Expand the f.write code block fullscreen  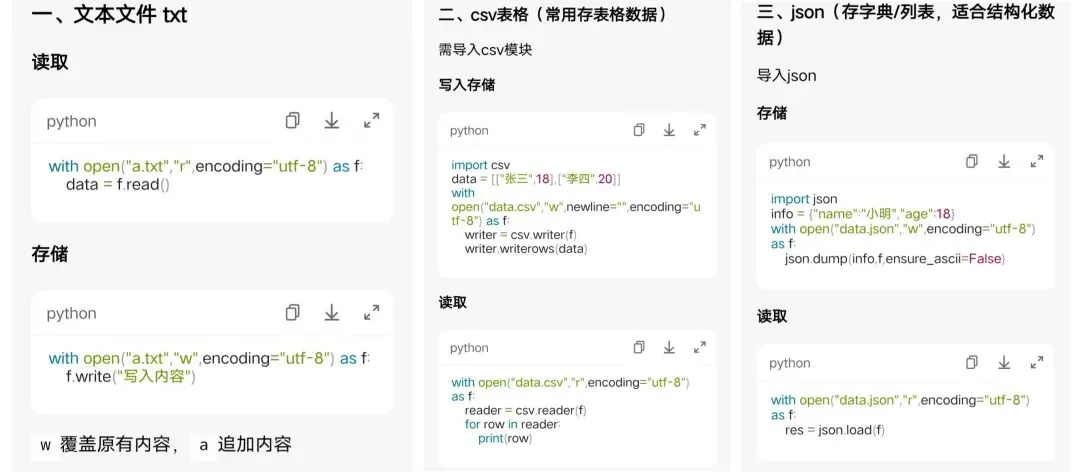click(371, 313)
